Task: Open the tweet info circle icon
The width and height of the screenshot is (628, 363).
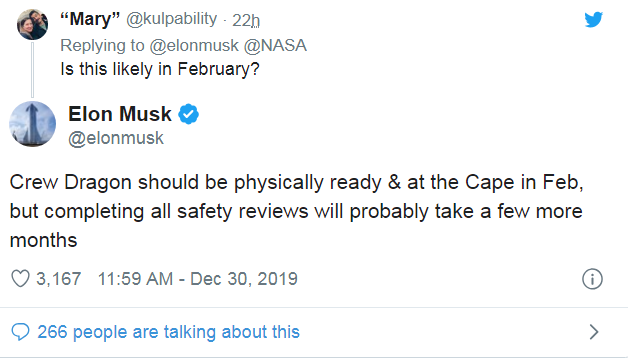Action: tap(592, 279)
